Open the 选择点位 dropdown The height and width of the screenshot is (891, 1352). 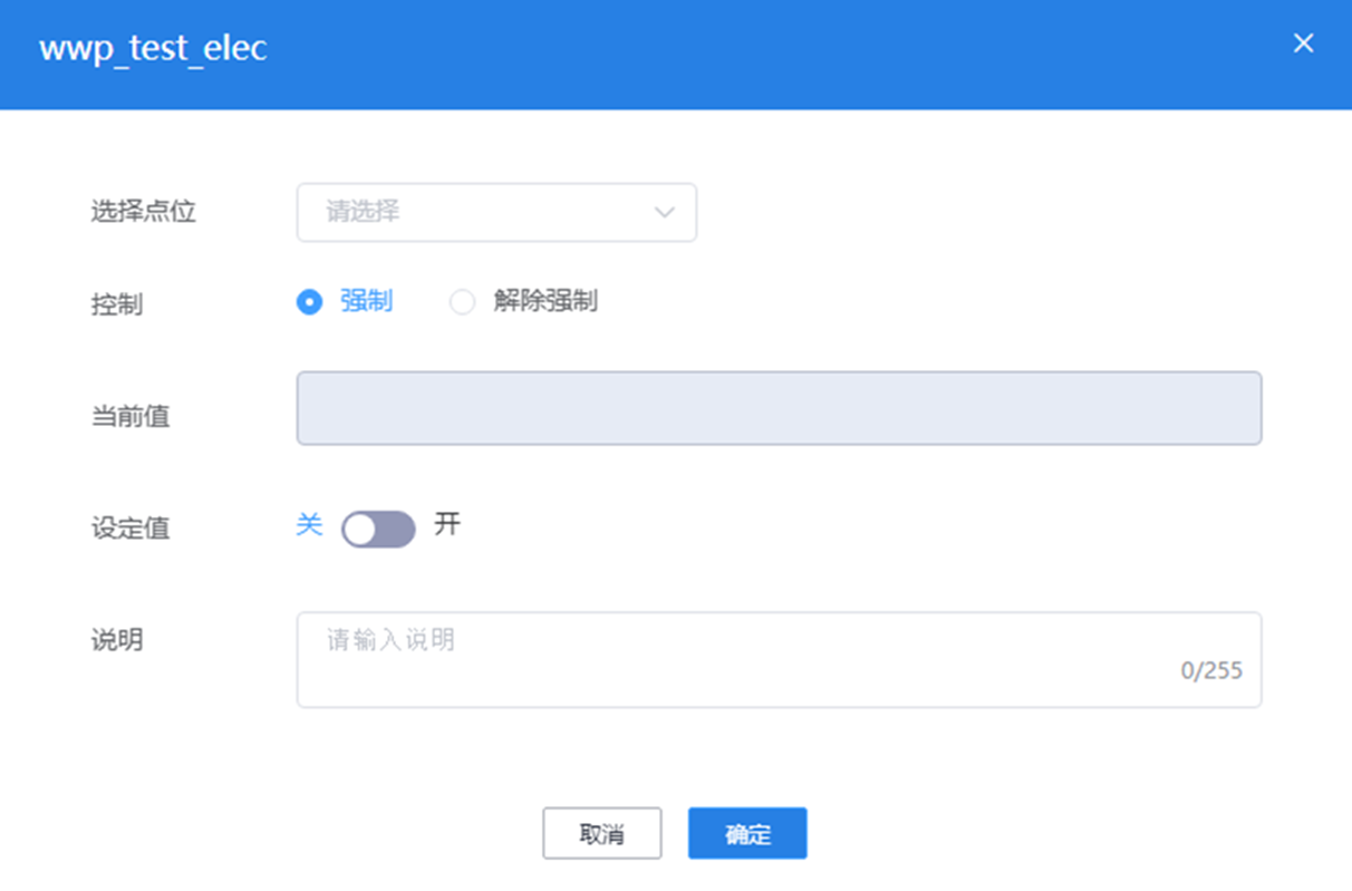point(496,212)
